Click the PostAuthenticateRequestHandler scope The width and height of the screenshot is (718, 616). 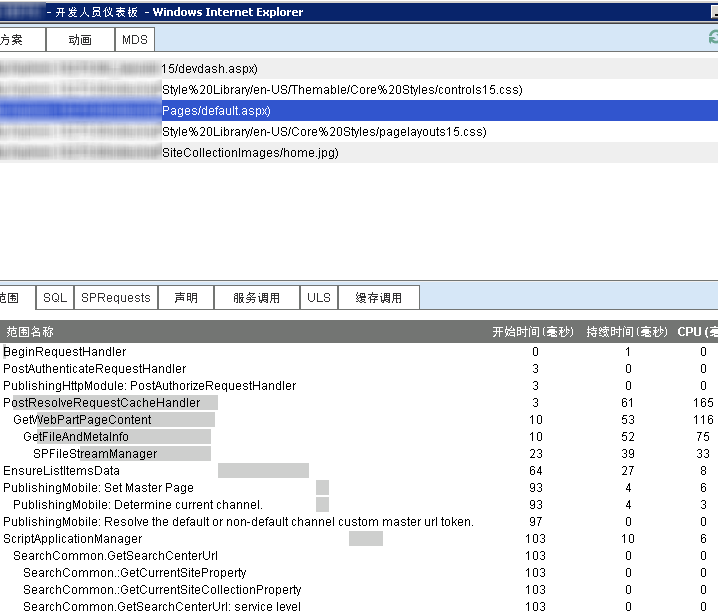95,369
